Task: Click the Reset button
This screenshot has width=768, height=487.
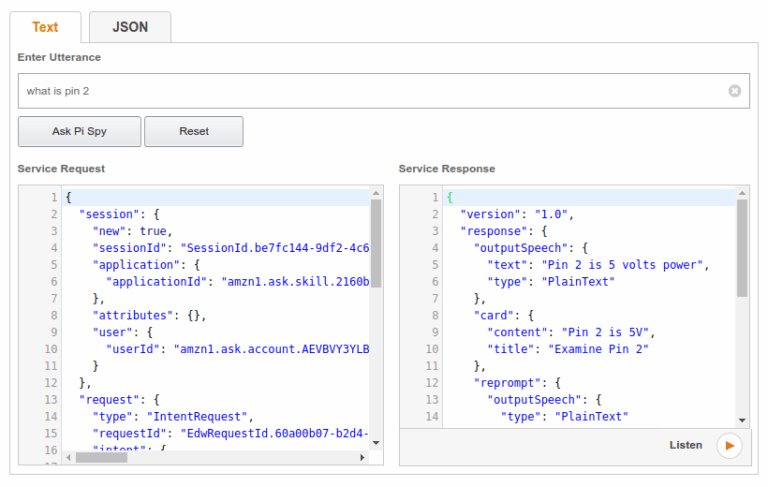Action: coord(193,131)
